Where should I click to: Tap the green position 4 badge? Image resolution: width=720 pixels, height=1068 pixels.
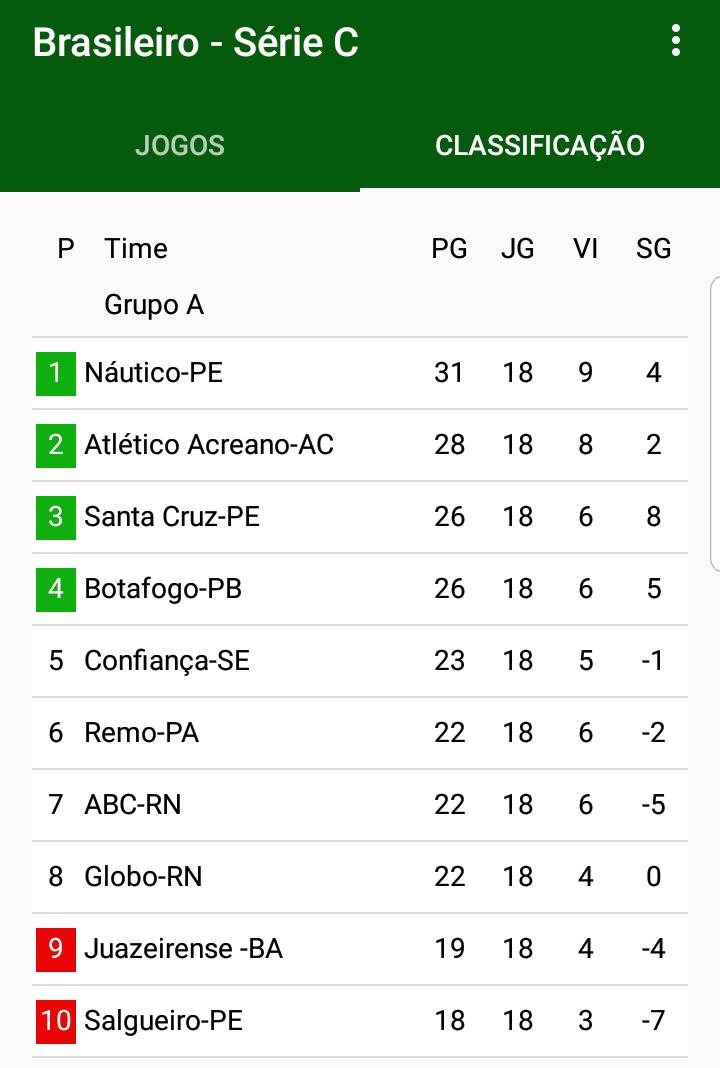[x=56, y=589]
